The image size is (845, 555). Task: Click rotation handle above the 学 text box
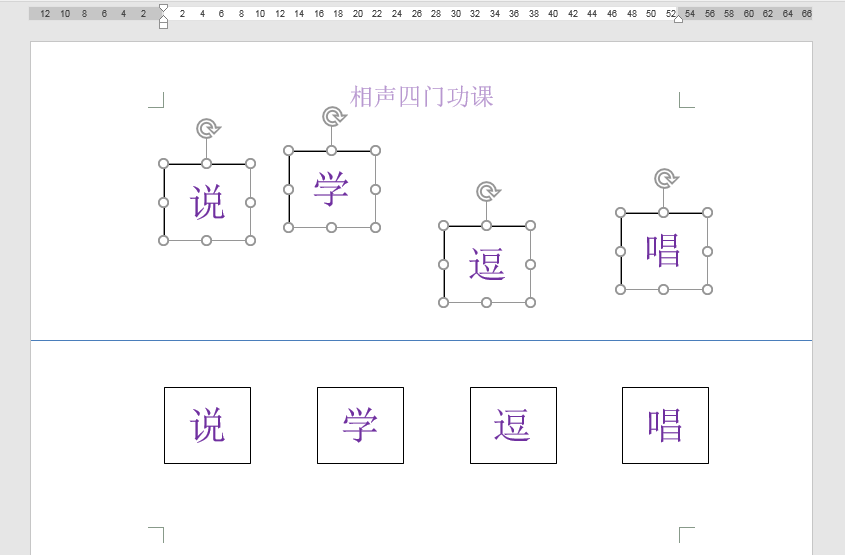[334, 116]
